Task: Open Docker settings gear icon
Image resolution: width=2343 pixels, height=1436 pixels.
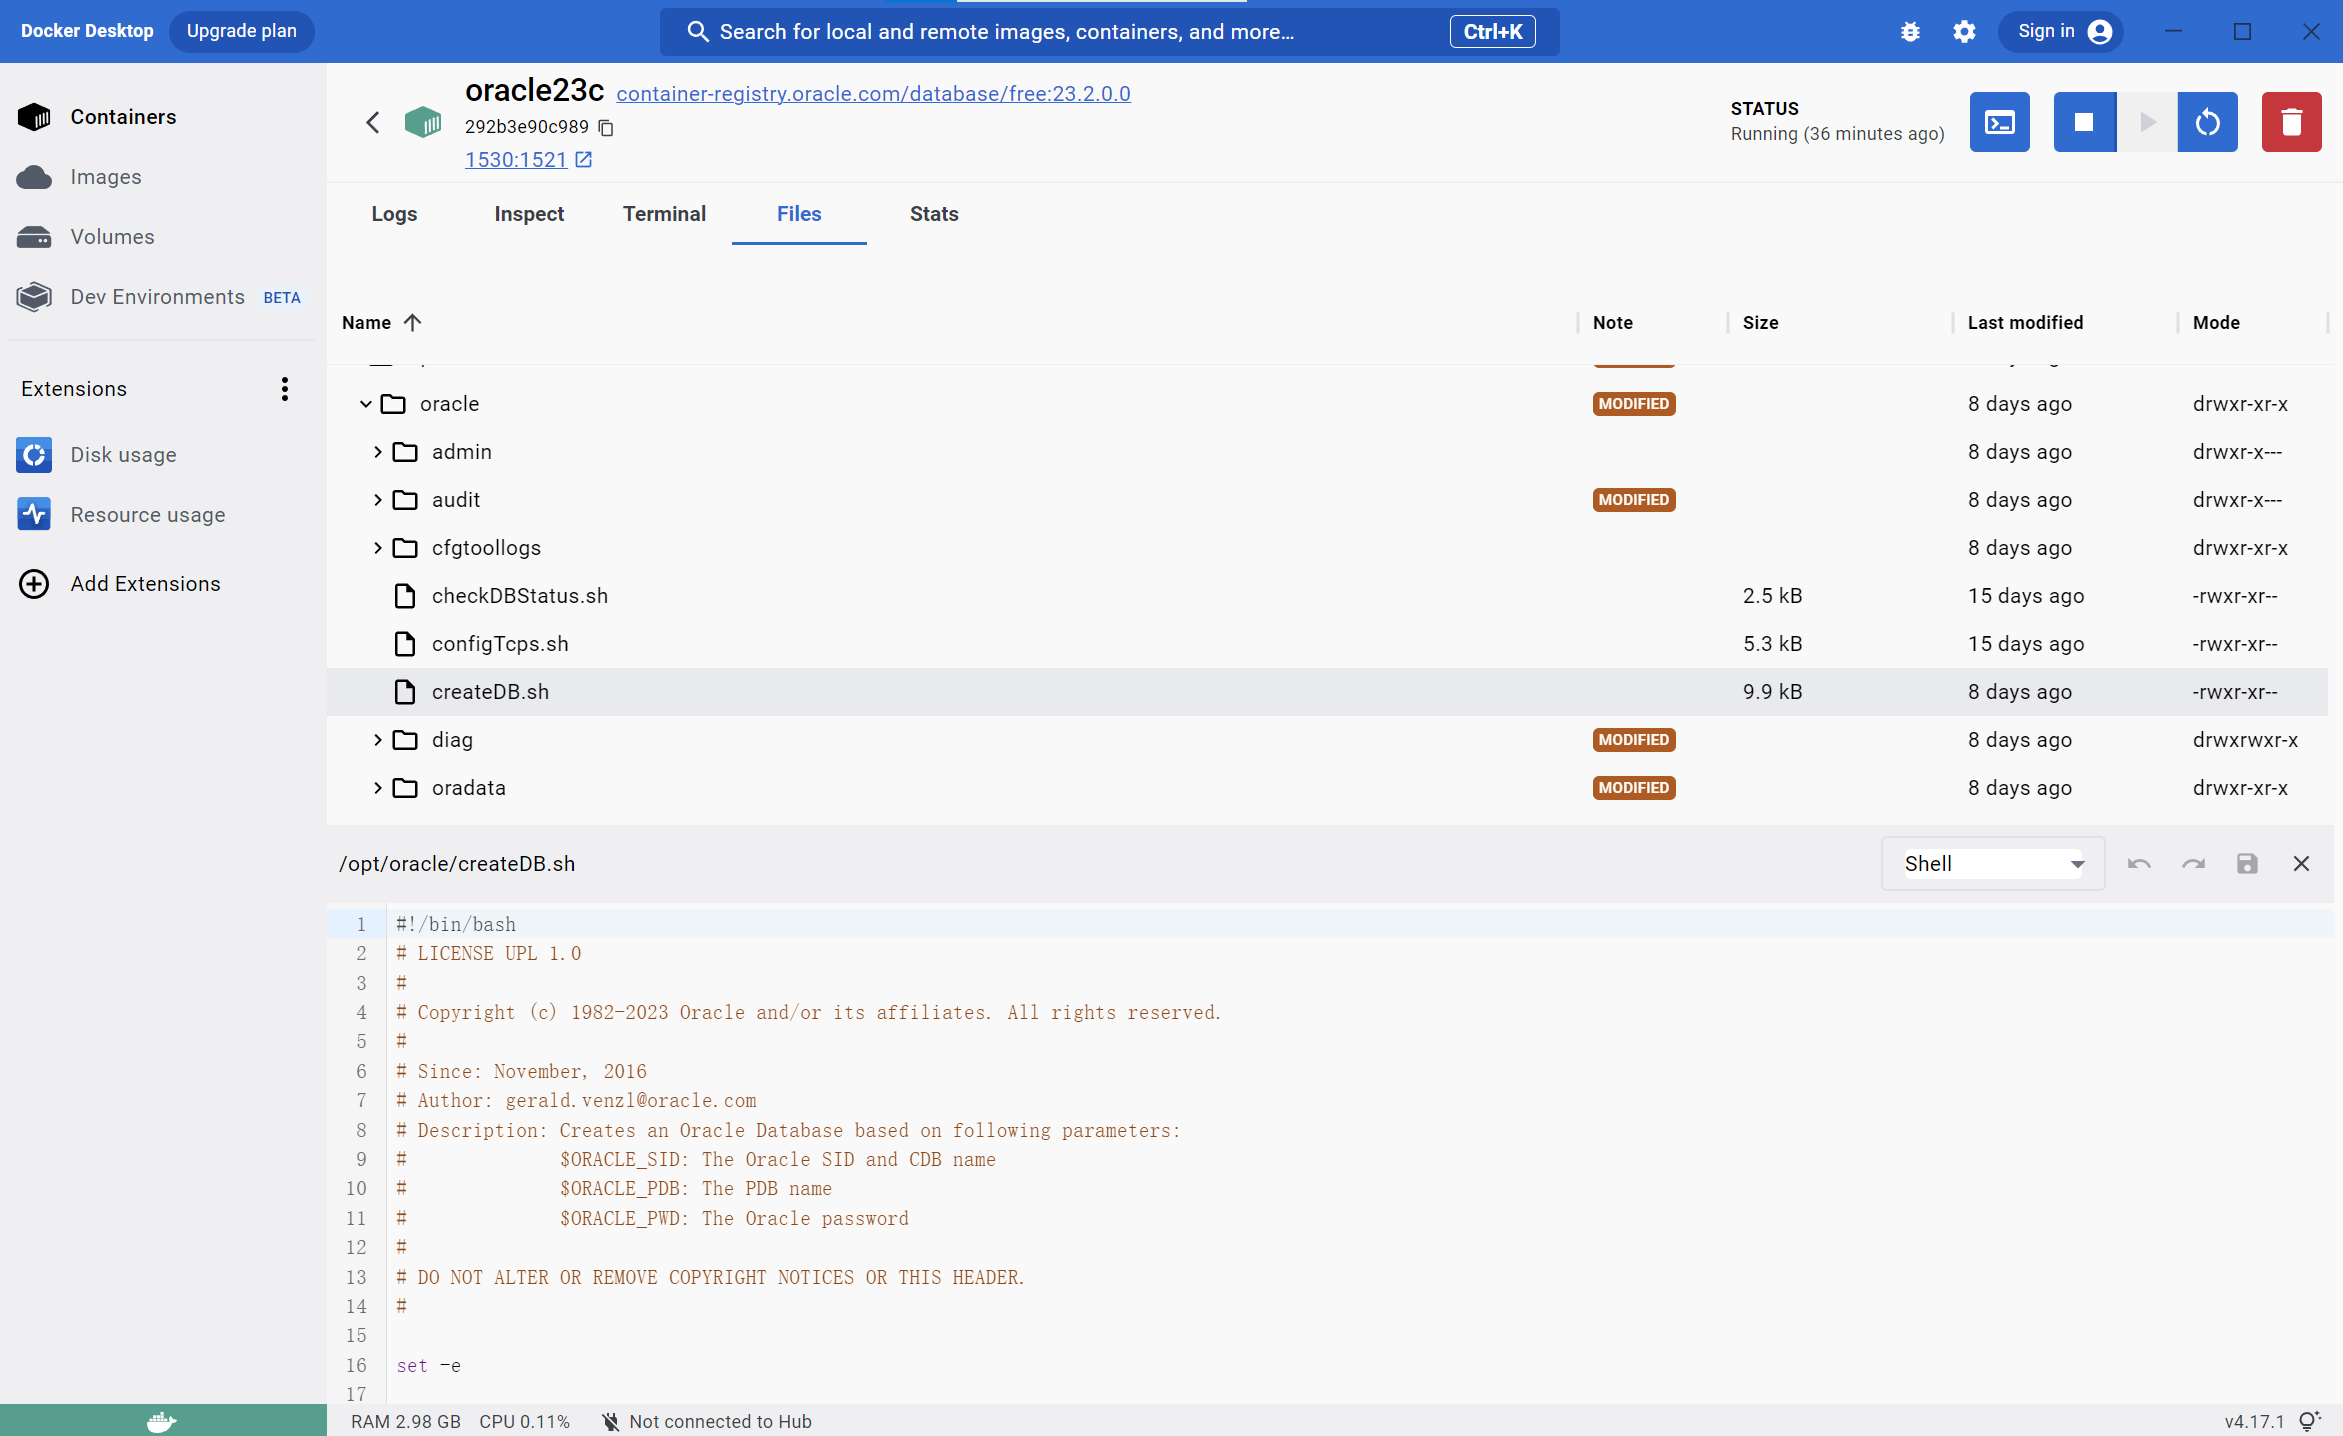Action: click(1964, 31)
